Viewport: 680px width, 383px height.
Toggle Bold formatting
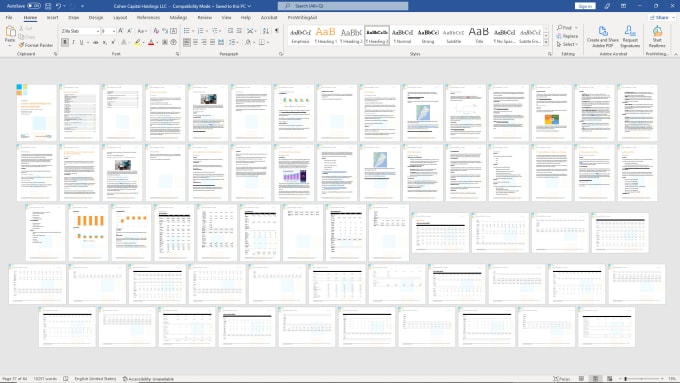(65, 43)
